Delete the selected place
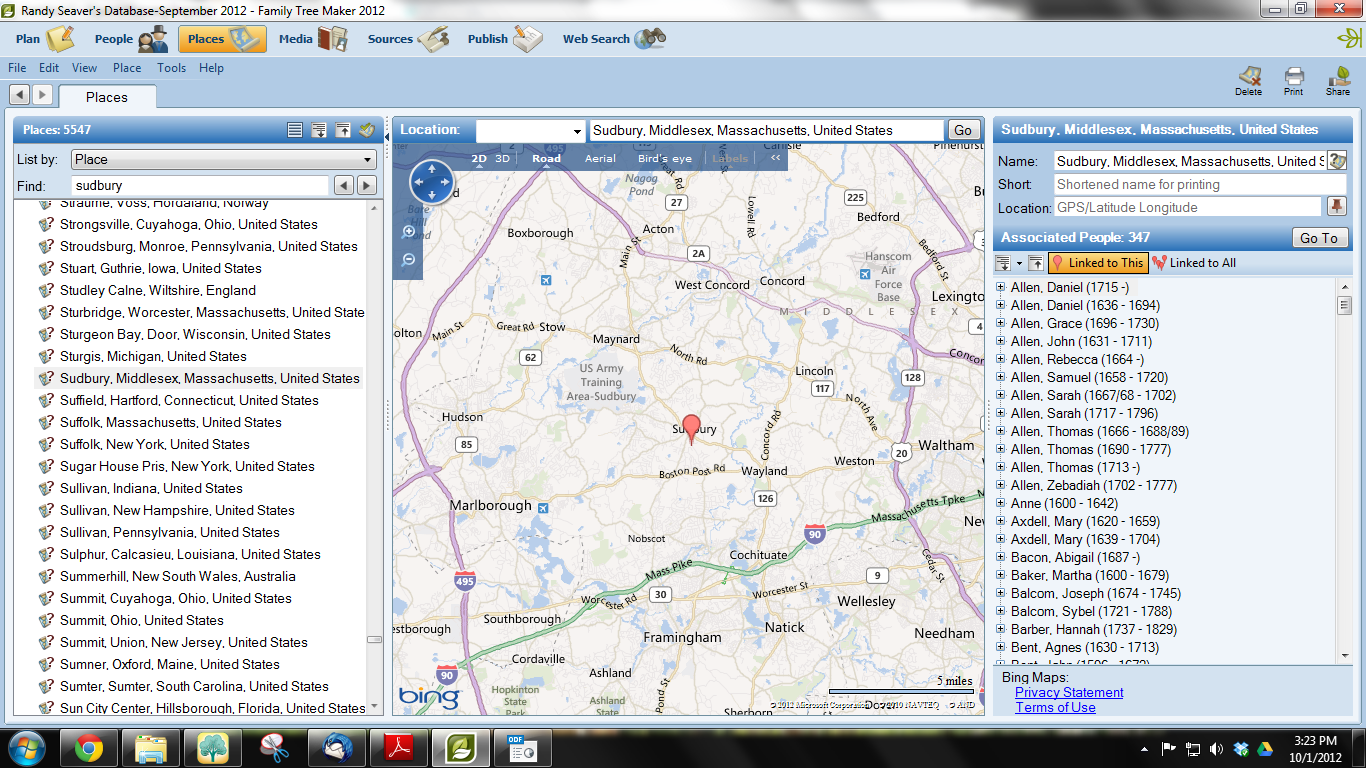The height and width of the screenshot is (768, 1366). click(x=1251, y=80)
